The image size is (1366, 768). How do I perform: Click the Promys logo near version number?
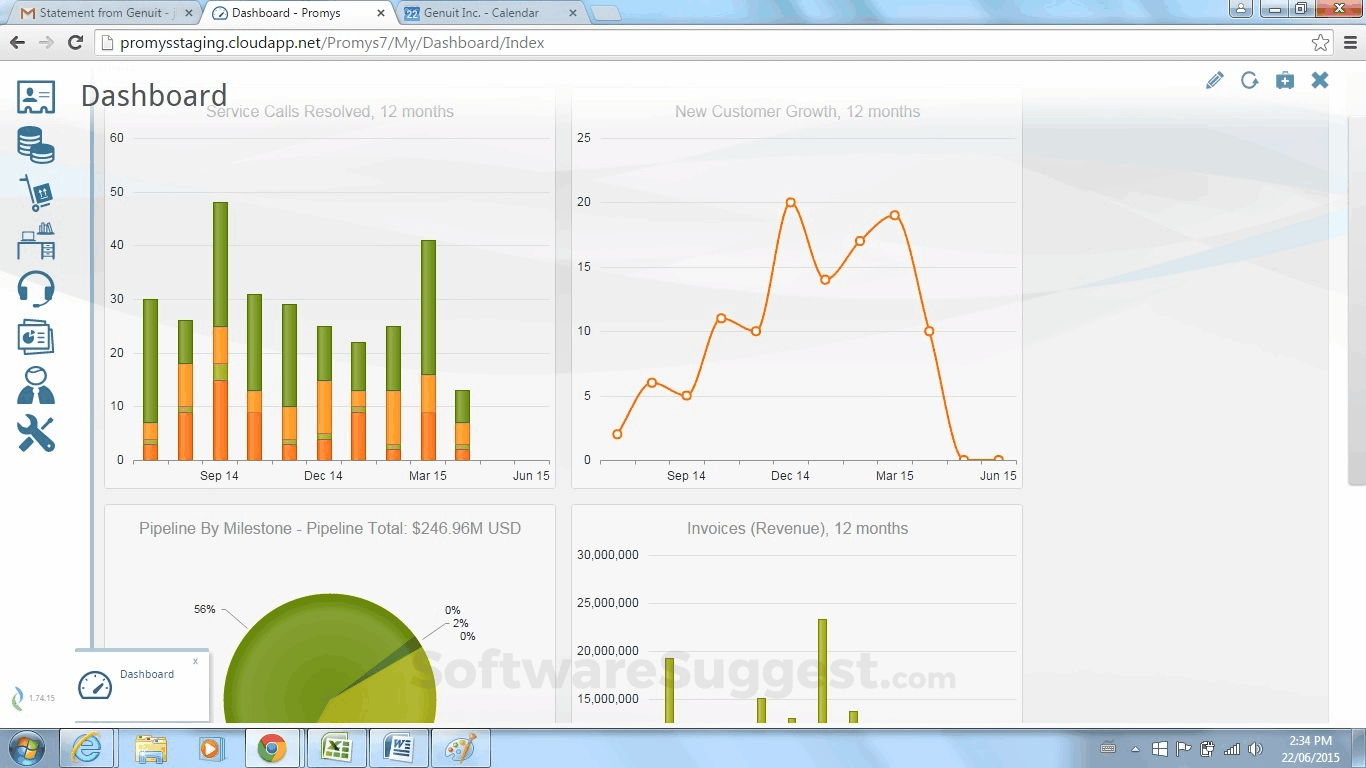coord(17,698)
